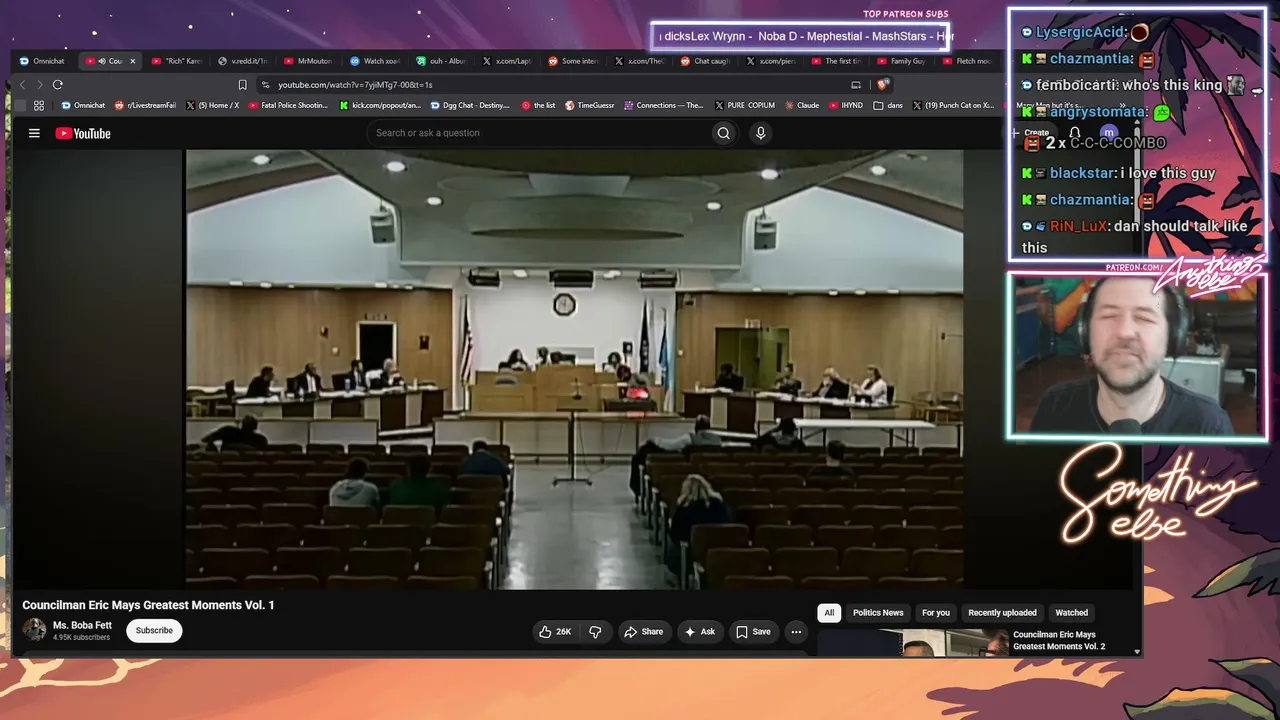The width and height of the screenshot is (1280, 720).
Task: Click the YouTube search input field
Action: (538, 133)
